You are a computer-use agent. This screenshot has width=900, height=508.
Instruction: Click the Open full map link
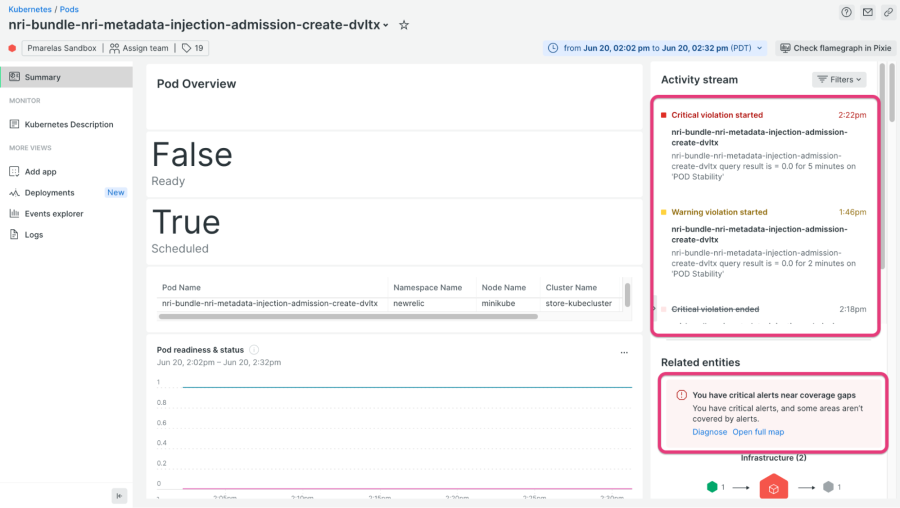pos(758,432)
